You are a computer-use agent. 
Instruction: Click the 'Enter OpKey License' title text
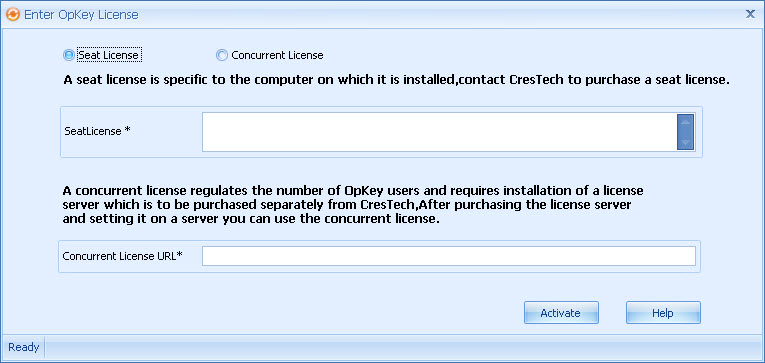(81, 15)
